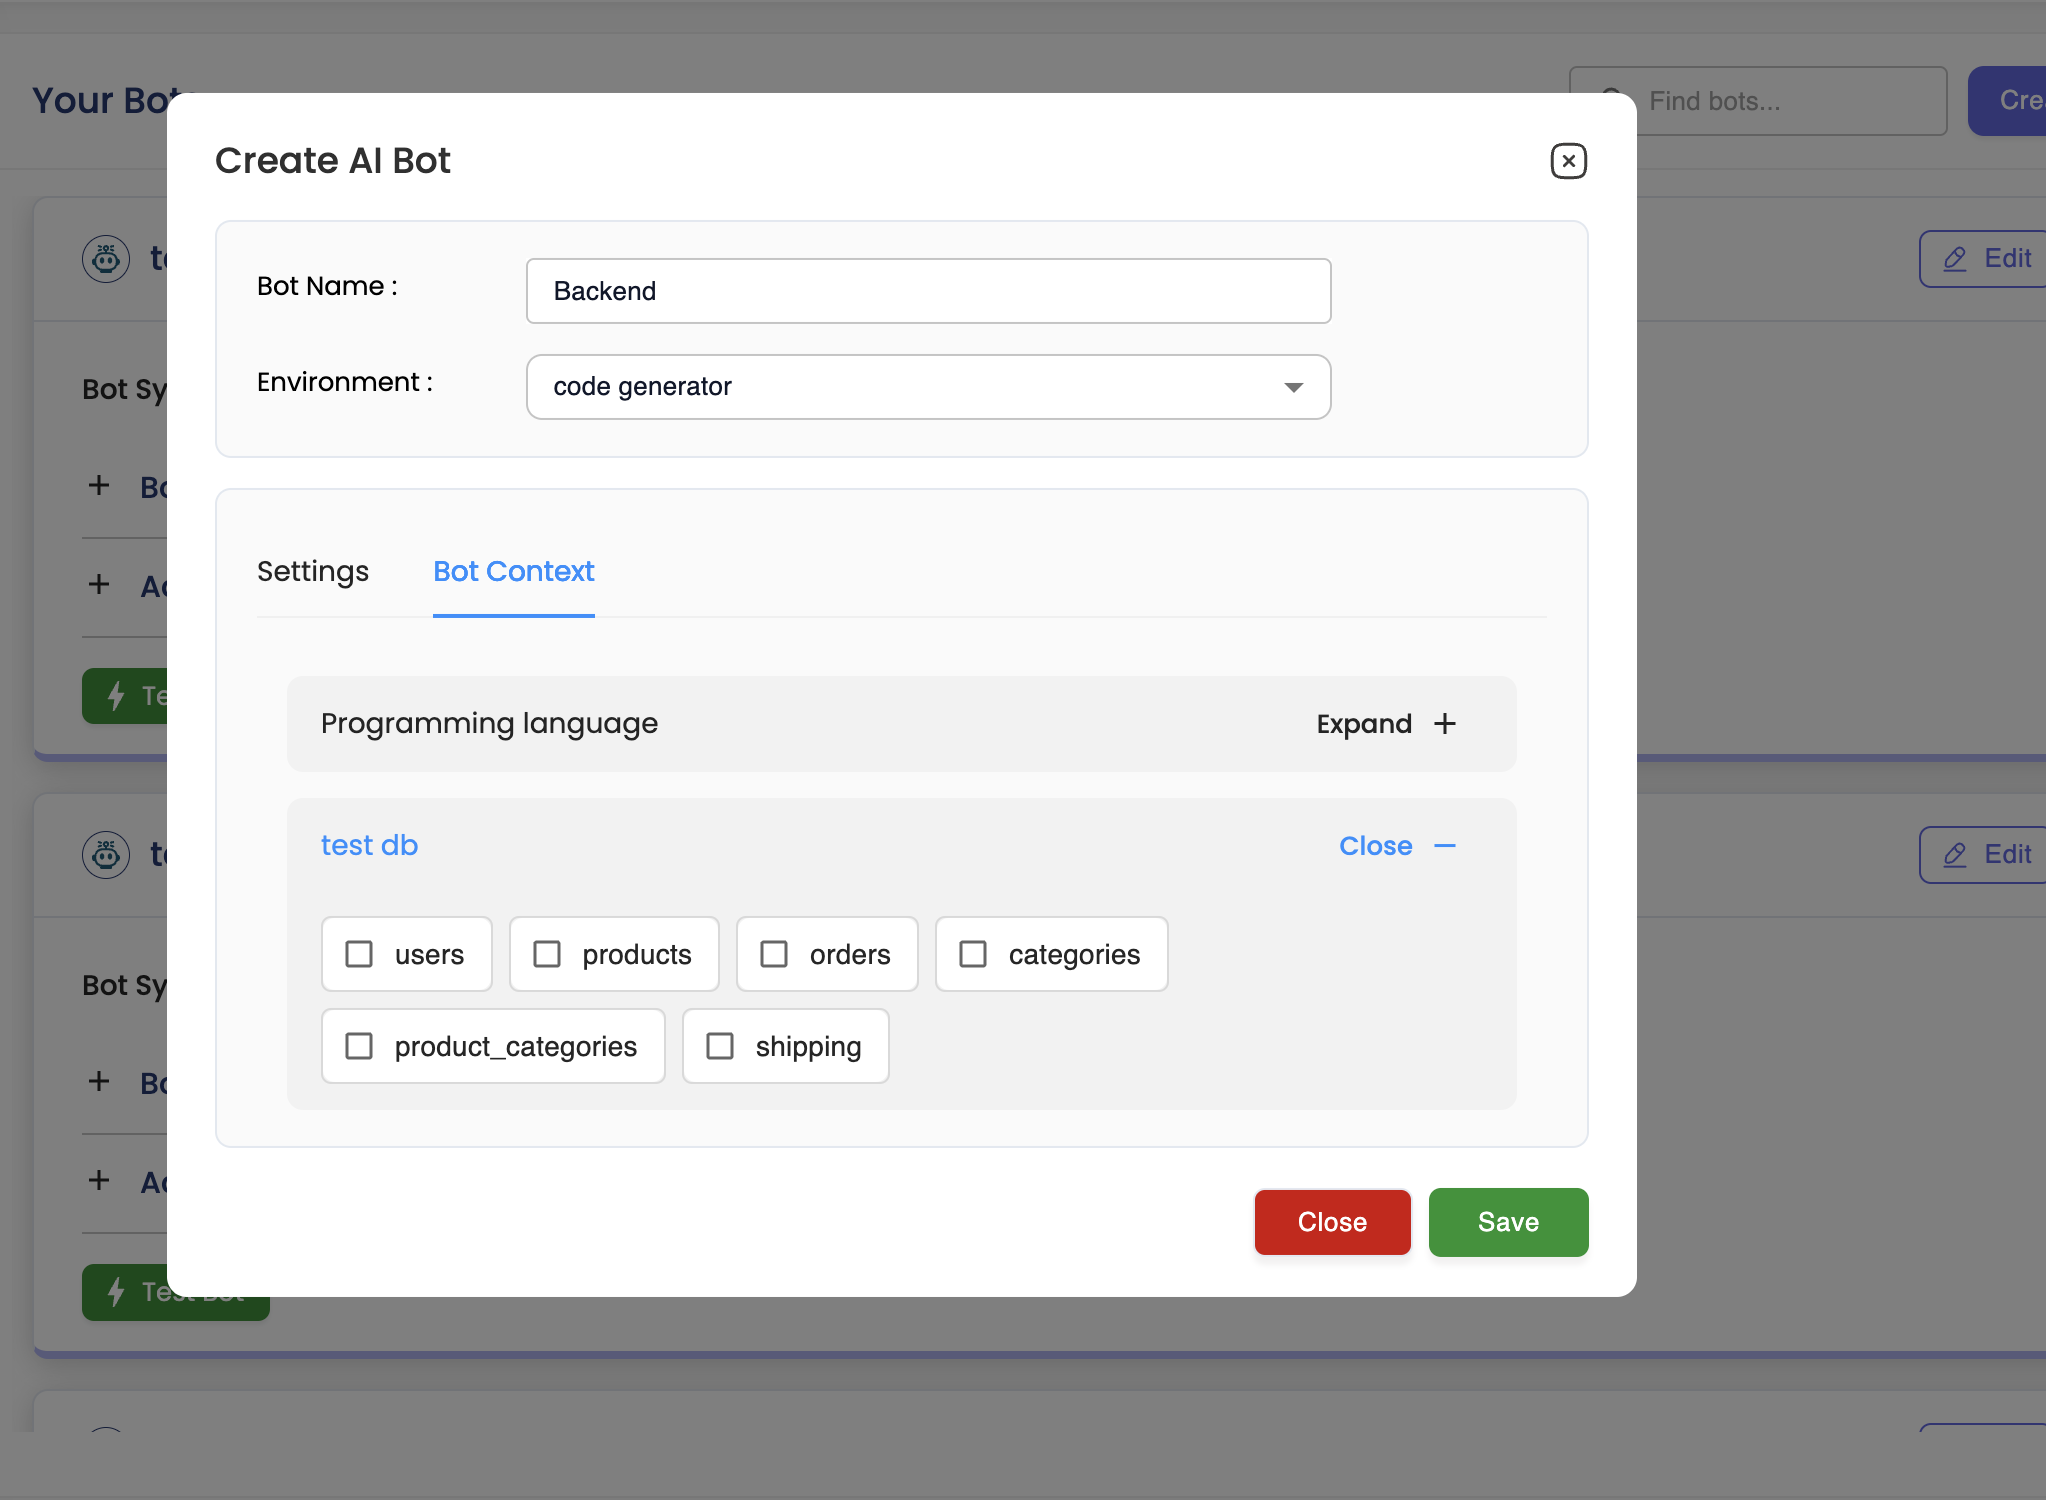This screenshot has width=2046, height=1500.
Task: Enable the product_categories checkbox
Action: coord(360,1045)
